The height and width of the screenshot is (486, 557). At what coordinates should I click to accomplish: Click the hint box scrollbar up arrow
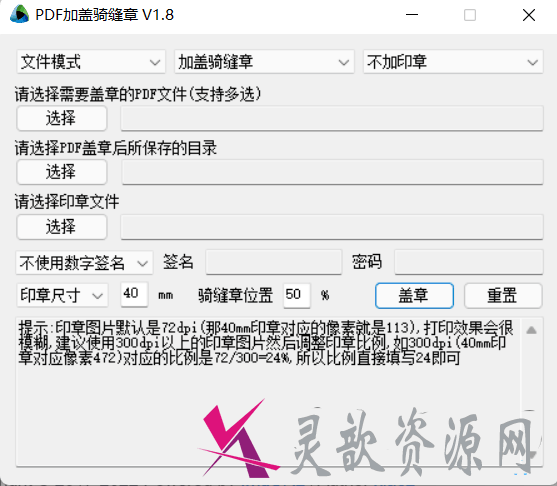tap(531, 330)
